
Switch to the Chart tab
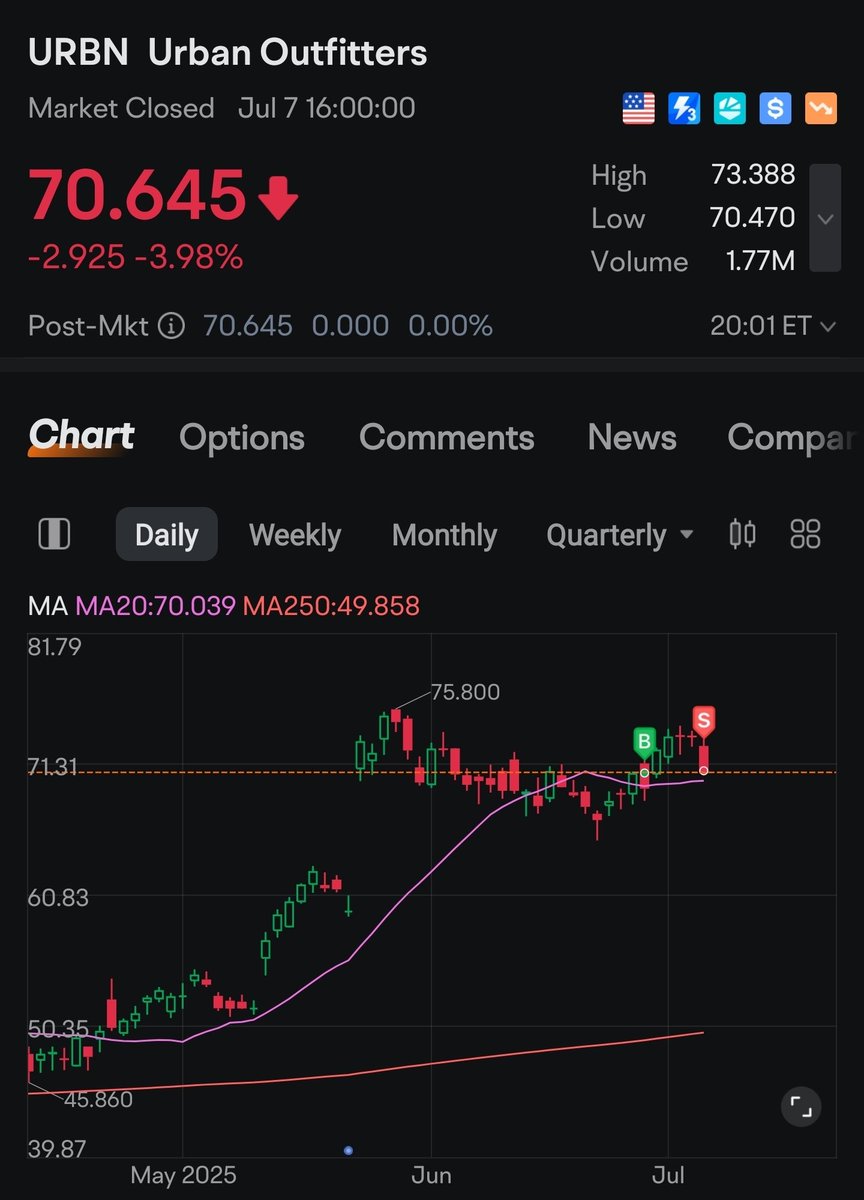[82, 436]
